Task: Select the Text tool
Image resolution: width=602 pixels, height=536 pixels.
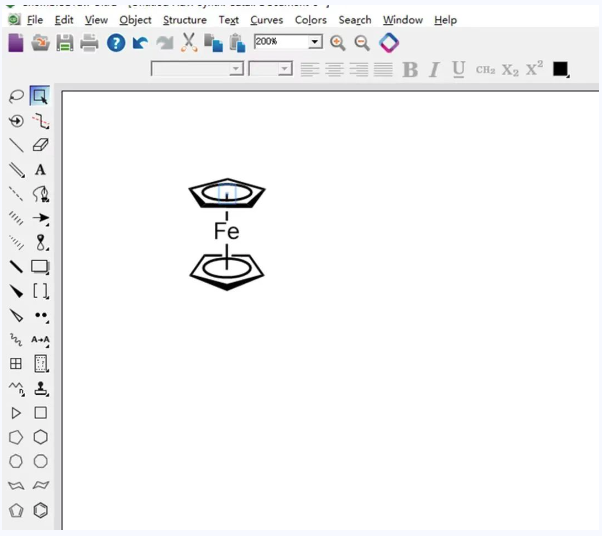Action: click(x=40, y=170)
